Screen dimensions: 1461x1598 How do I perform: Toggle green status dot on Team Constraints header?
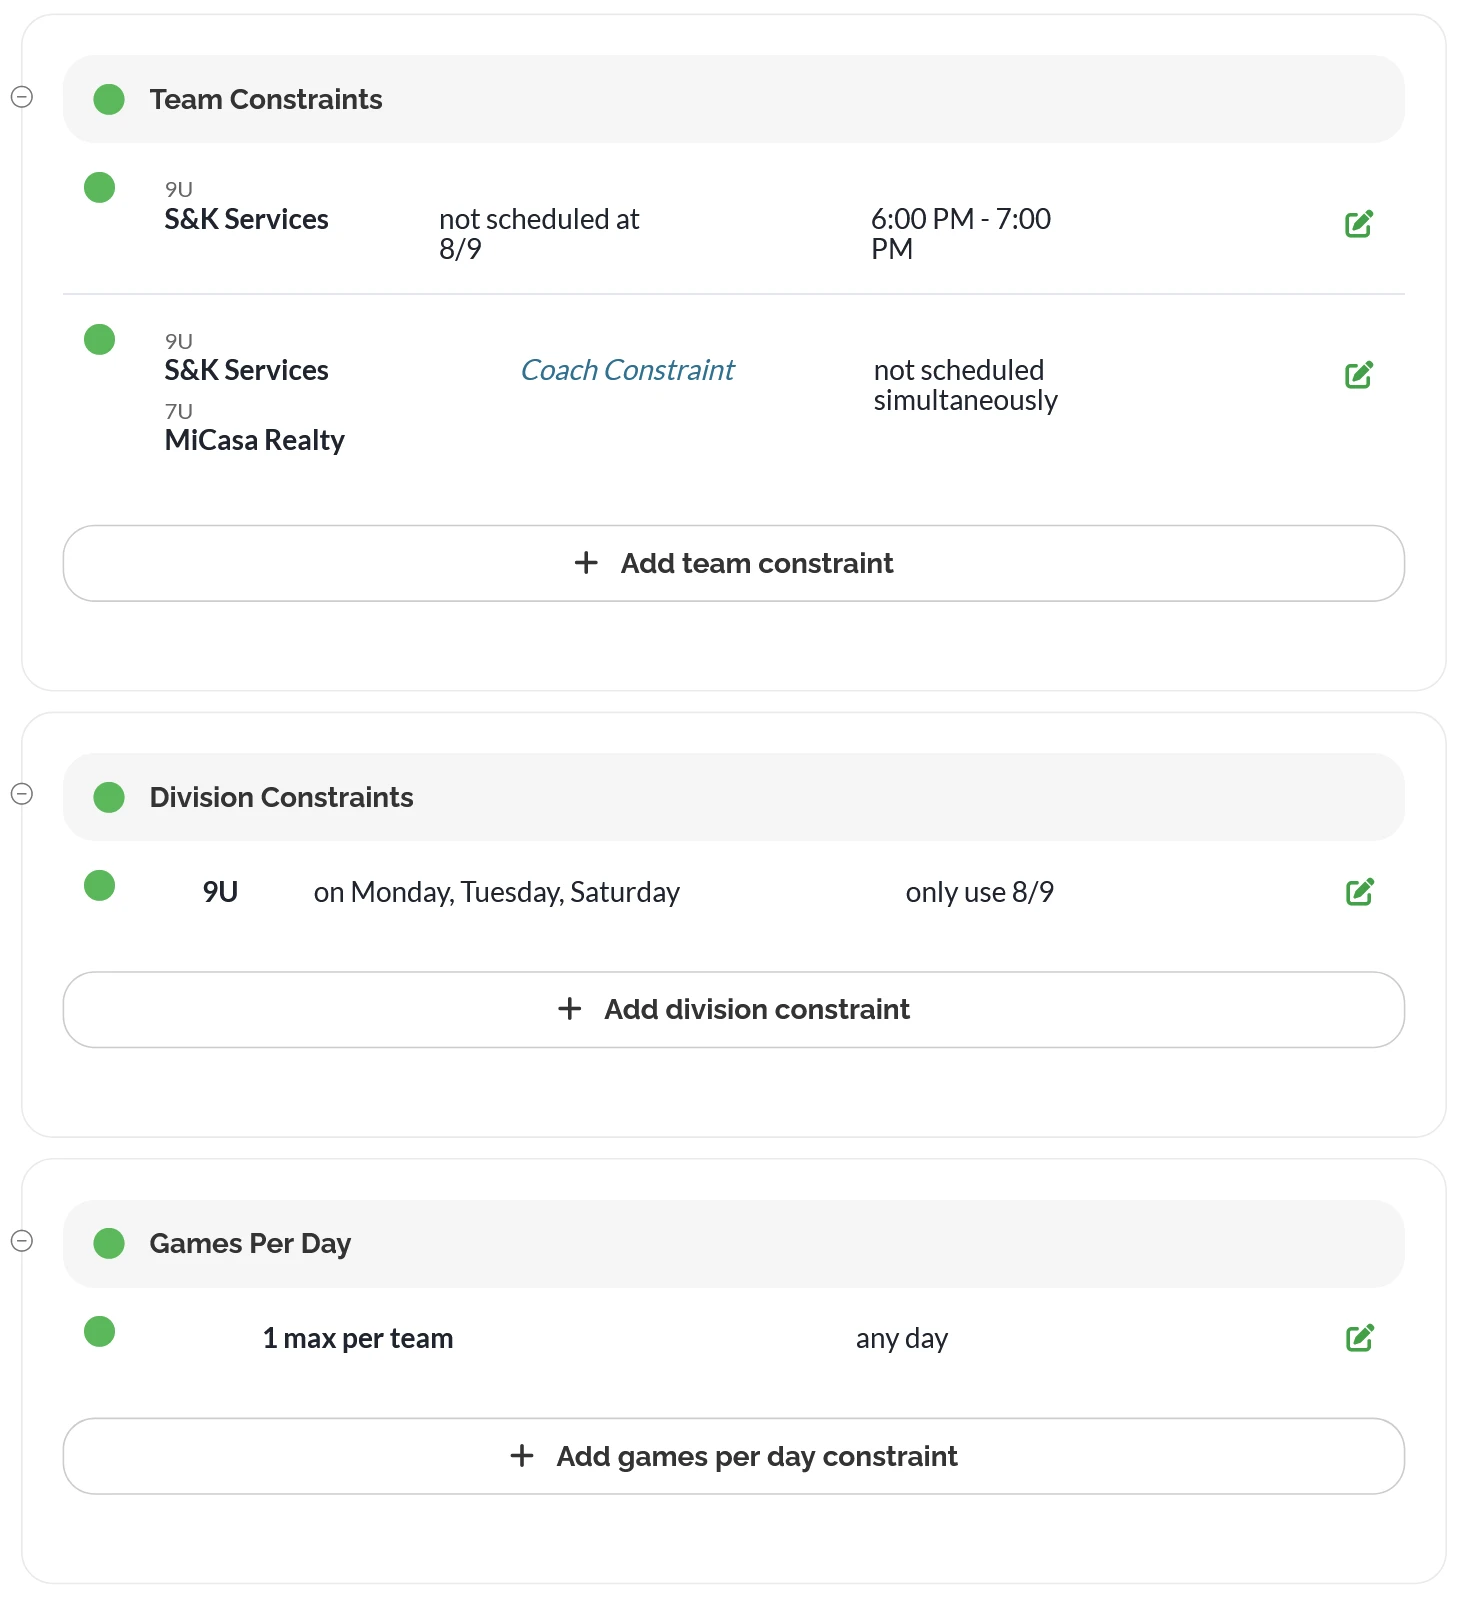(109, 99)
